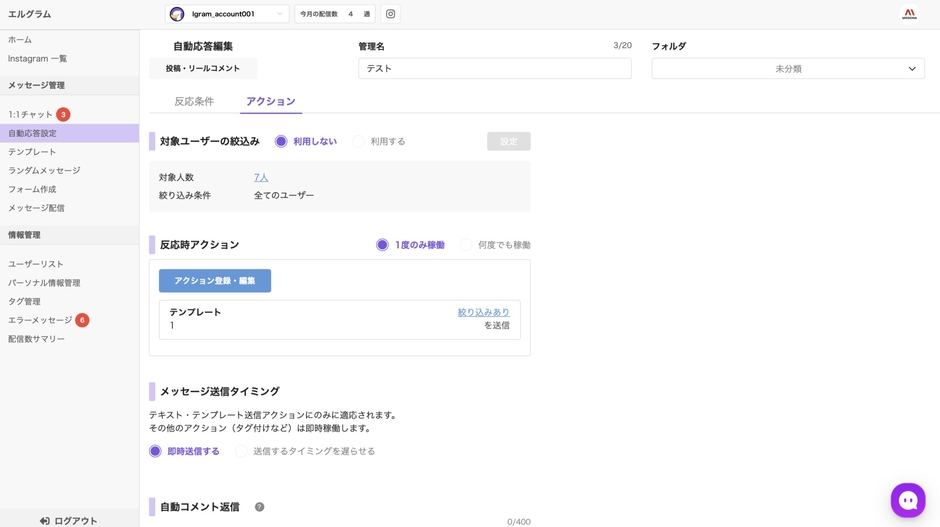
Task: Switch to the 反応条件 tab
Action: (194, 102)
